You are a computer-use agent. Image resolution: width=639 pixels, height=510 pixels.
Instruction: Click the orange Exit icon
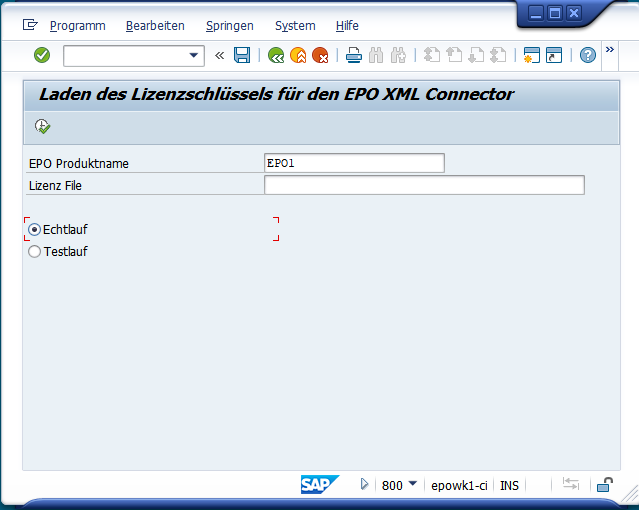point(298,55)
